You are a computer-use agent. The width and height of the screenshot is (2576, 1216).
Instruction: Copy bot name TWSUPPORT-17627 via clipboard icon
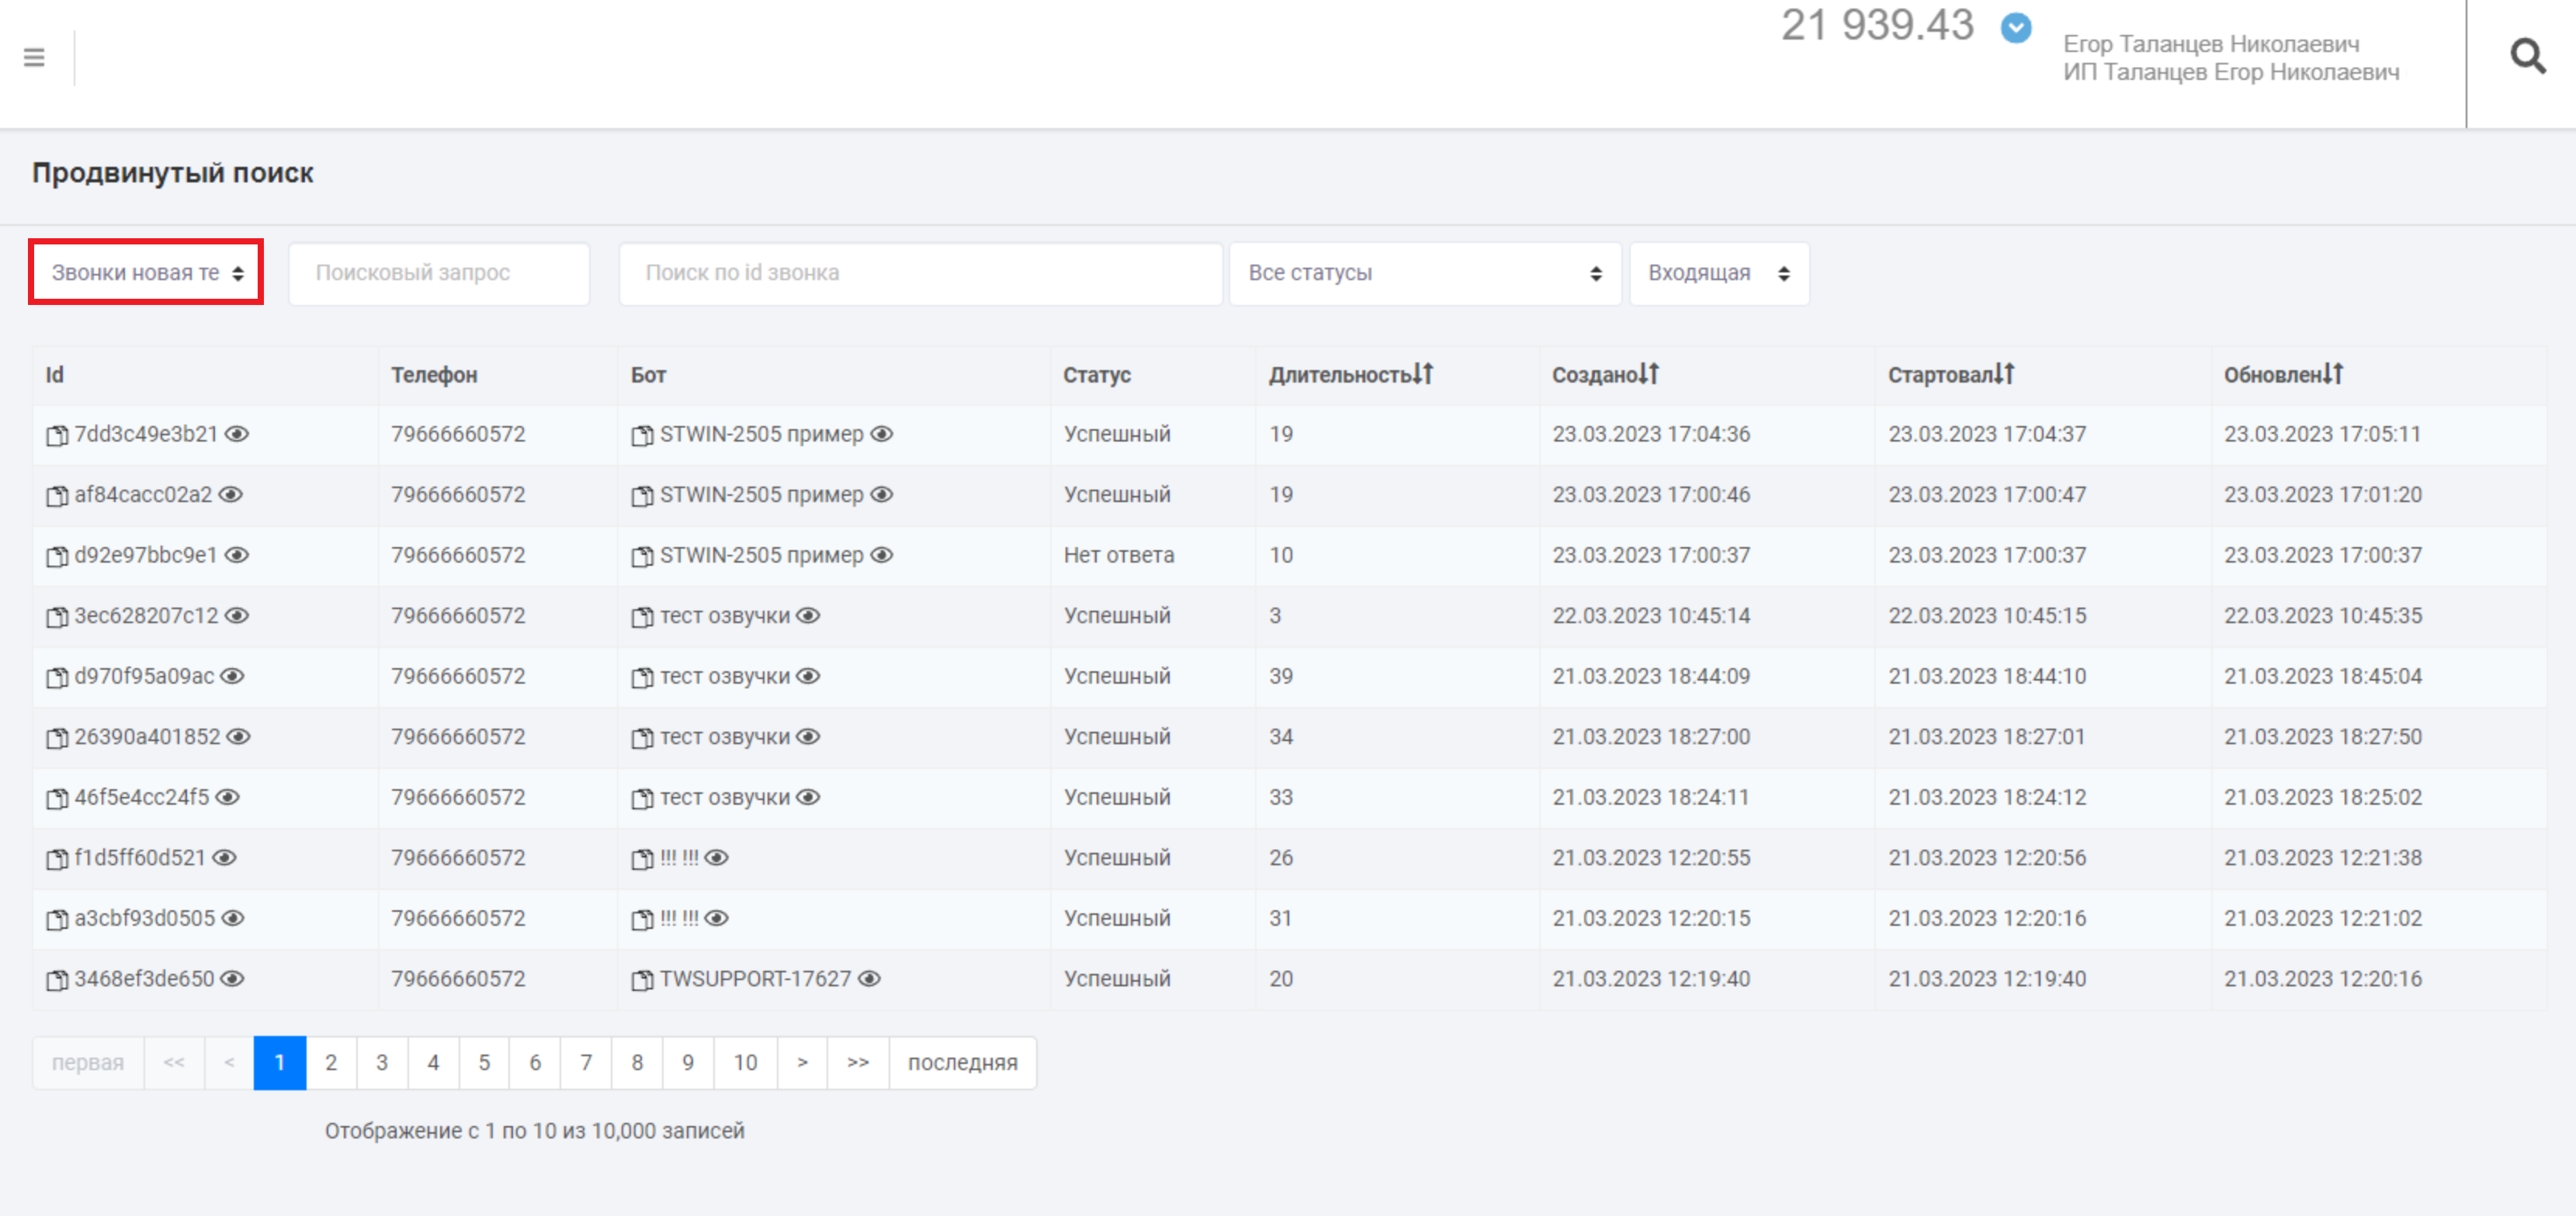tap(641, 980)
